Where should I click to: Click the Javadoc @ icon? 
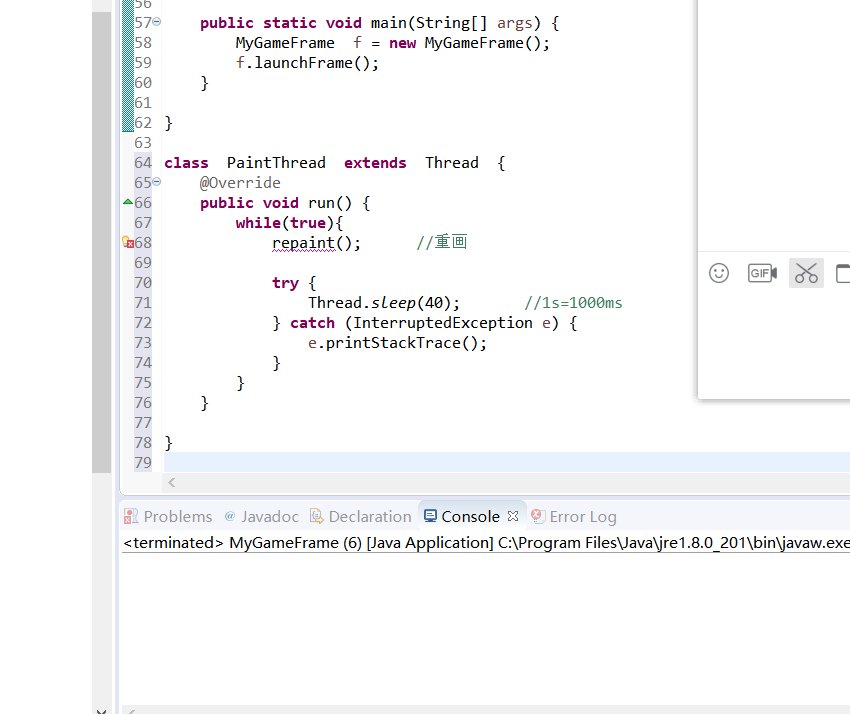click(x=230, y=516)
